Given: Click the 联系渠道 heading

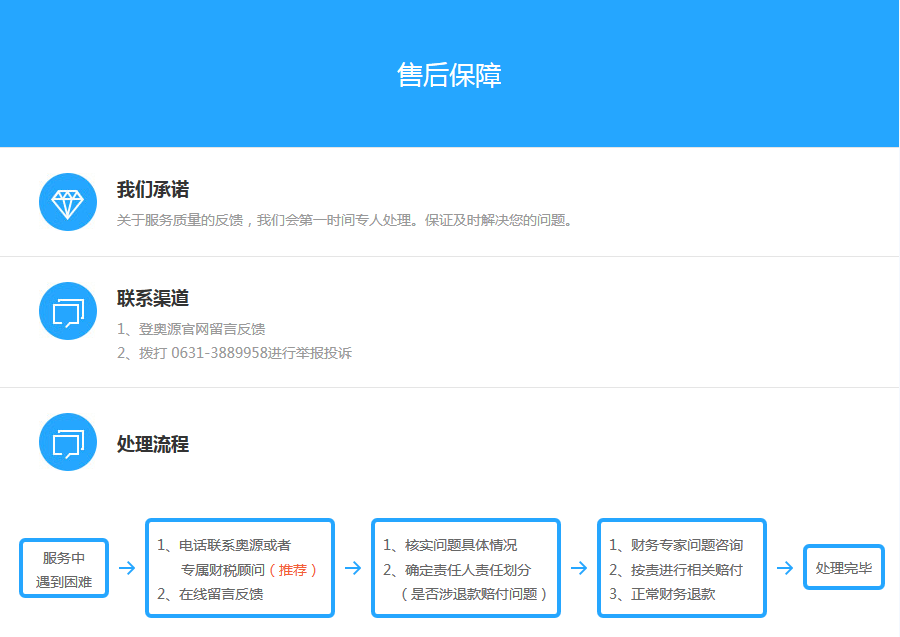Looking at the screenshot, I should click(153, 299).
